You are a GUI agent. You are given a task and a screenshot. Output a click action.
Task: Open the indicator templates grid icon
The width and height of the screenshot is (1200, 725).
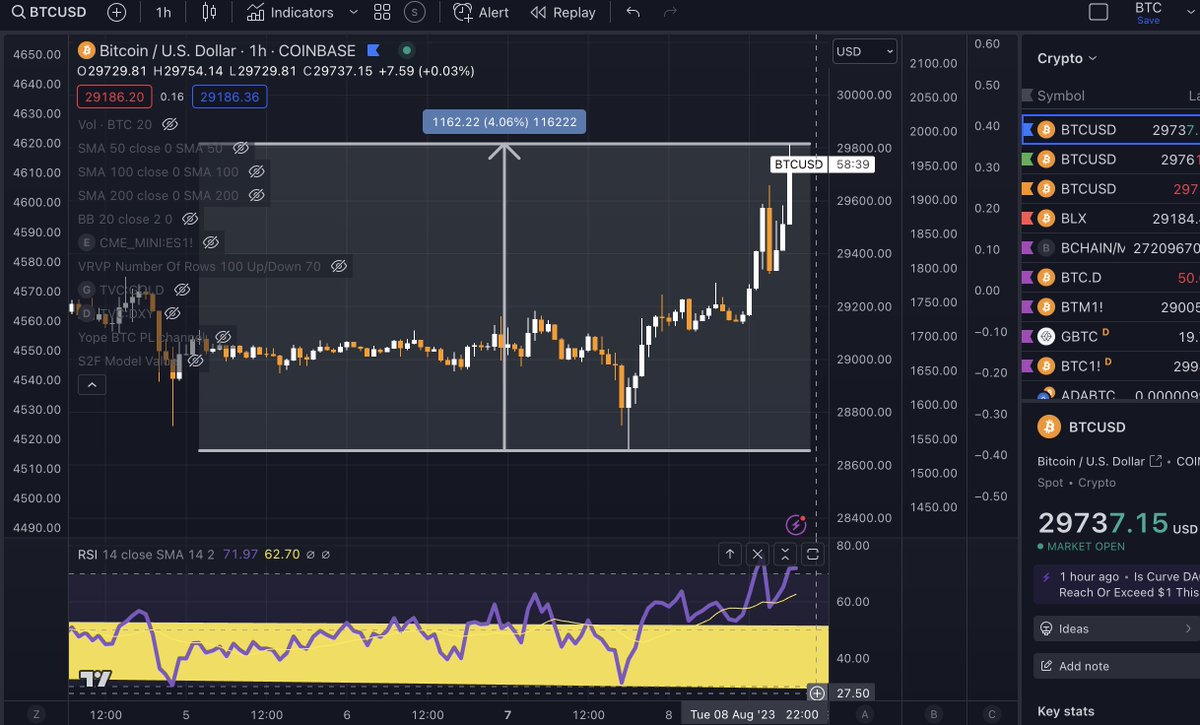382,12
